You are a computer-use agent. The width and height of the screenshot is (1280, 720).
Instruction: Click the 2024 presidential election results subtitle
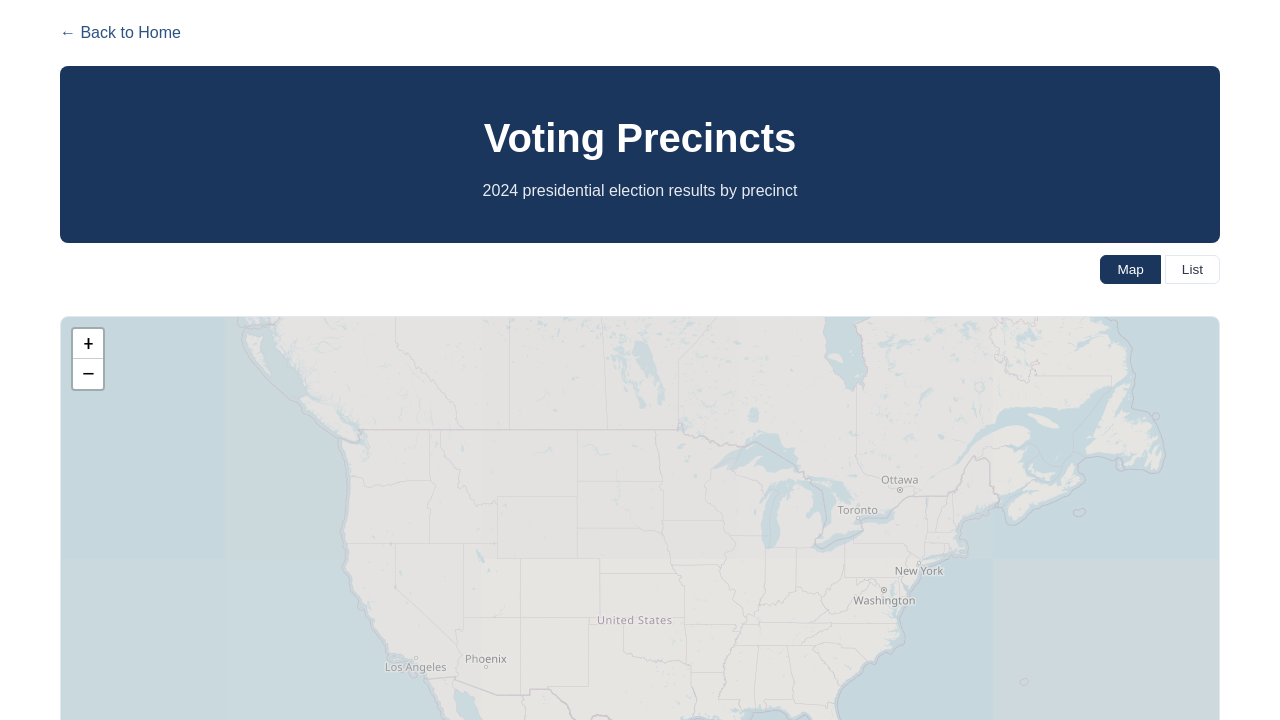(640, 191)
